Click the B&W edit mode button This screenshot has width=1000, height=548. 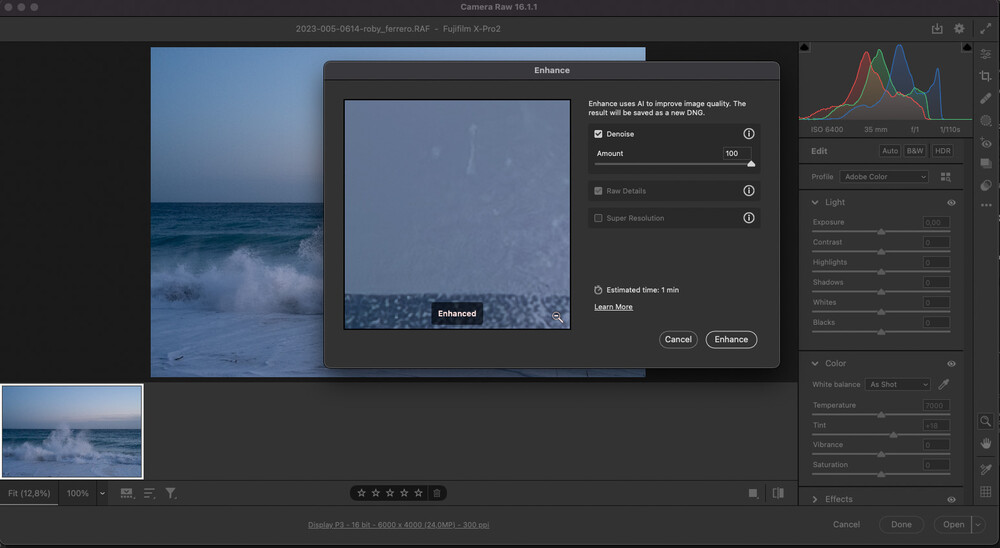point(915,151)
